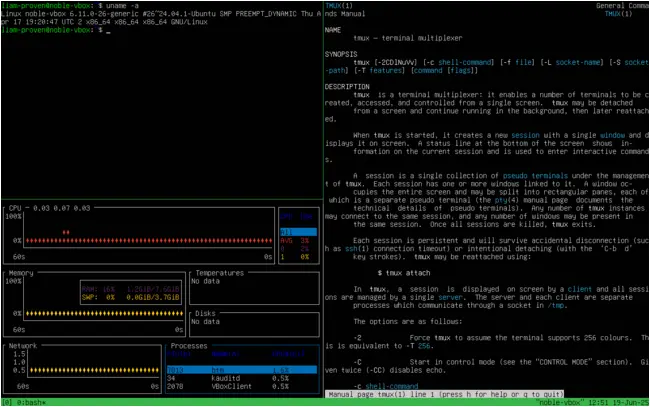Click the highlighted word "client"
650x407 pixels.
pos(580,289)
